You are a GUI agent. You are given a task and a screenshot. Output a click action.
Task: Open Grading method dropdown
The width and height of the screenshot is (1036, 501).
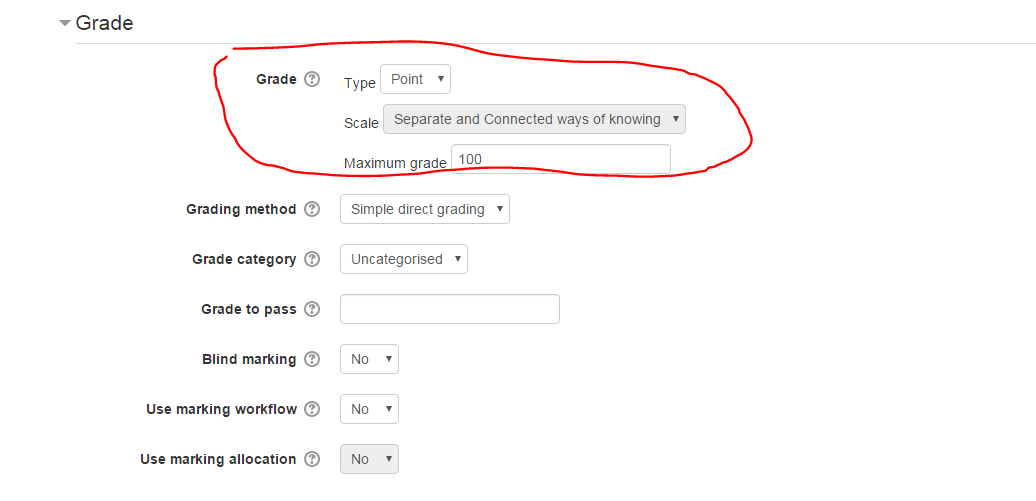point(425,209)
